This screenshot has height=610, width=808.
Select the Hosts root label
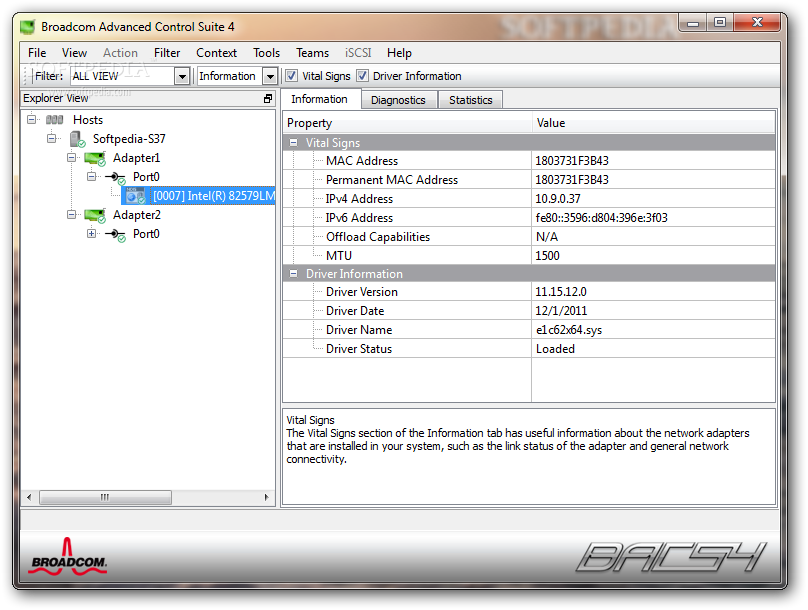coord(88,120)
